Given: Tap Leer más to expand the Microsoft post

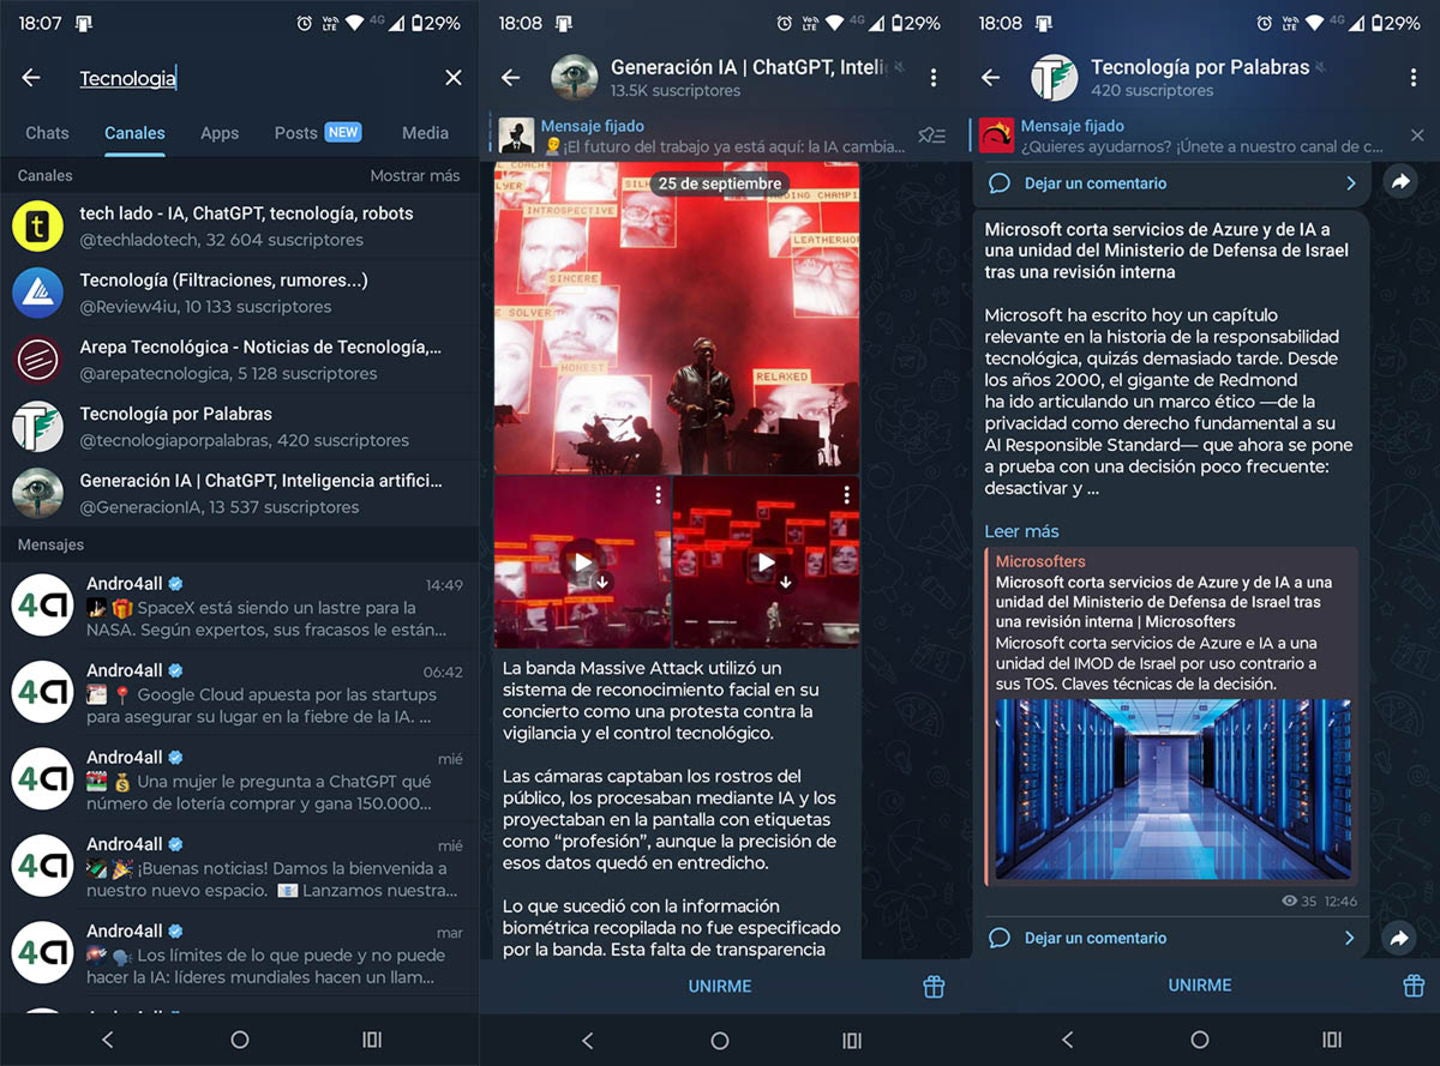Looking at the screenshot, I should pos(1021,531).
